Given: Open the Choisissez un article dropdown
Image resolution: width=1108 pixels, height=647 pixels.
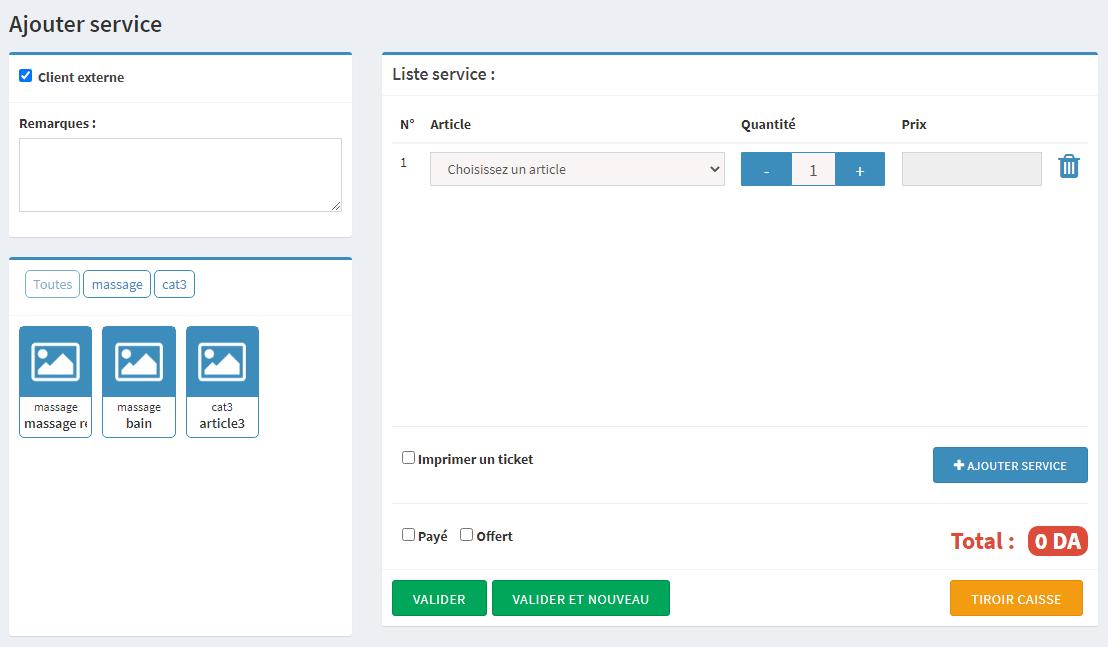Looking at the screenshot, I should pyautogui.click(x=577, y=169).
